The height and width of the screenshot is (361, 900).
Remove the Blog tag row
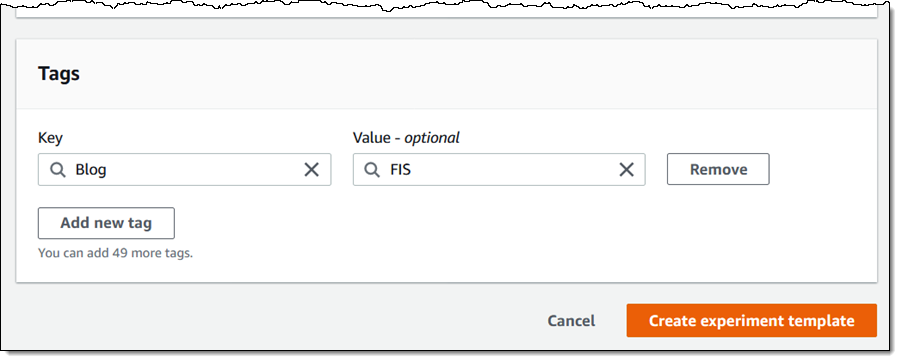coord(718,169)
